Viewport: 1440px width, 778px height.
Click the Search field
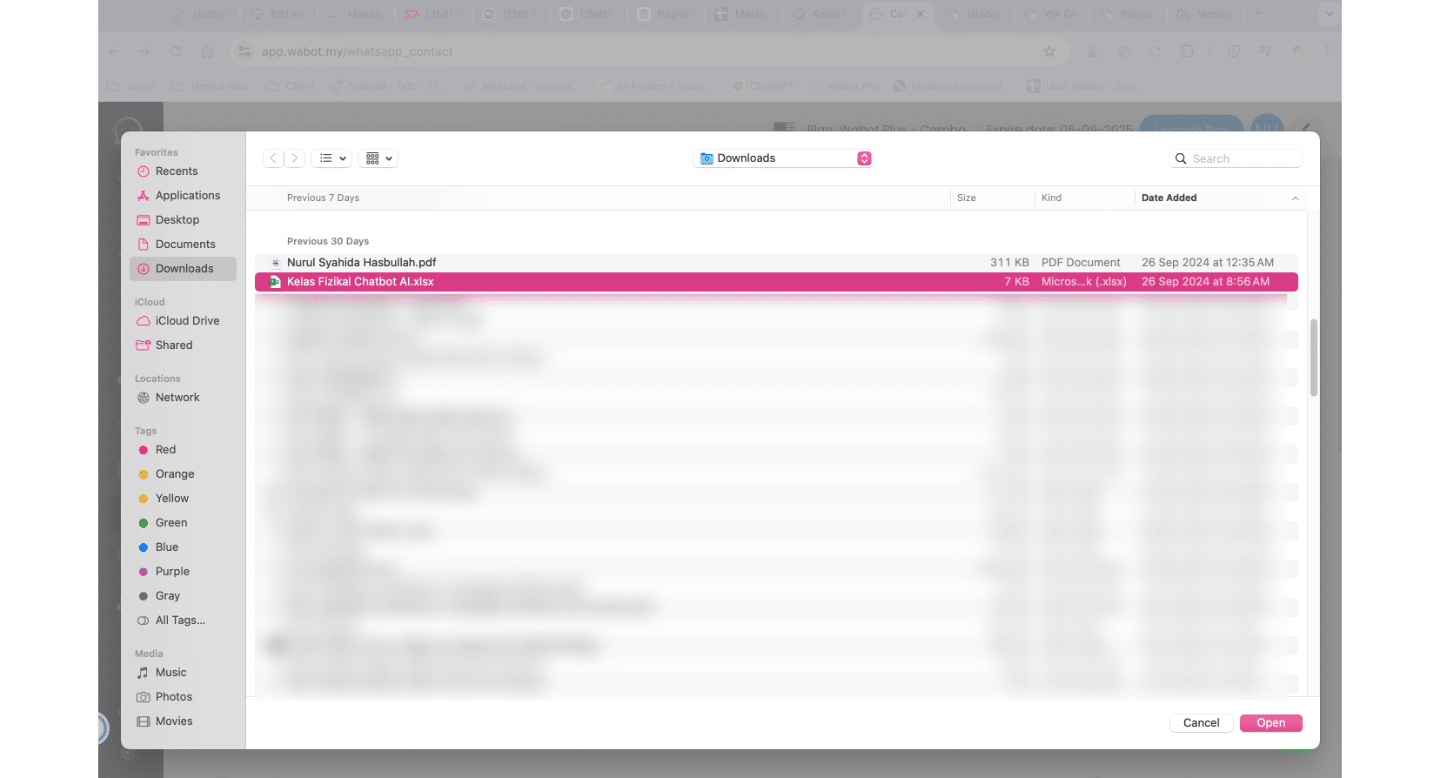click(x=1235, y=158)
